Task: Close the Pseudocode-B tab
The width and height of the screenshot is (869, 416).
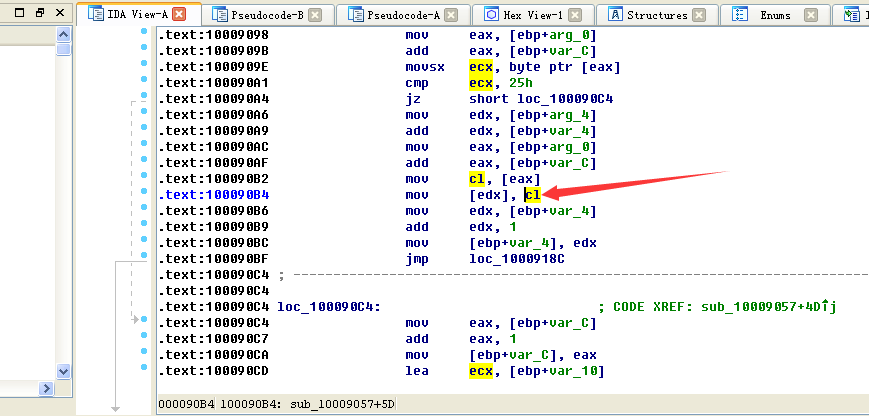Action: 315,15
